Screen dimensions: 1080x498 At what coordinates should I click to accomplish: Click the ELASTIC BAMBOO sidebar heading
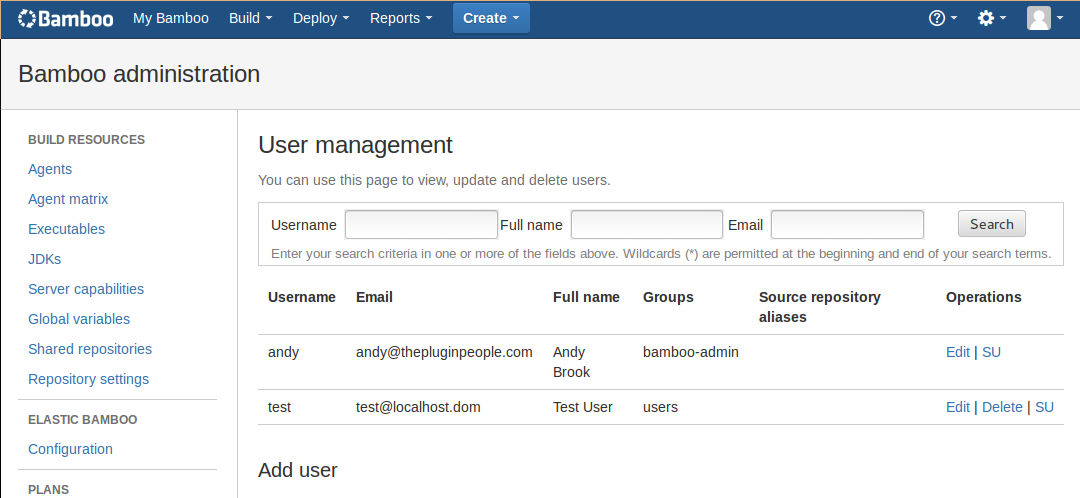pos(83,419)
